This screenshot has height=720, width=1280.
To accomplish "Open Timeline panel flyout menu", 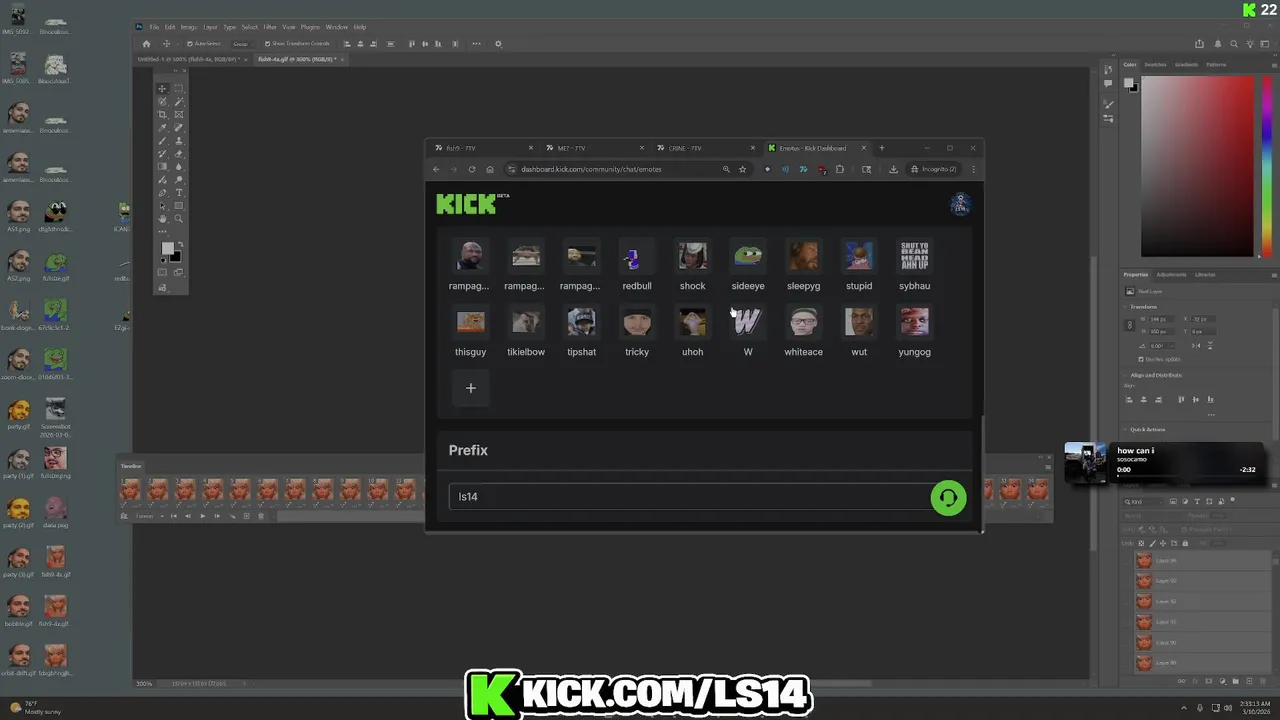I will tap(1047, 466).
